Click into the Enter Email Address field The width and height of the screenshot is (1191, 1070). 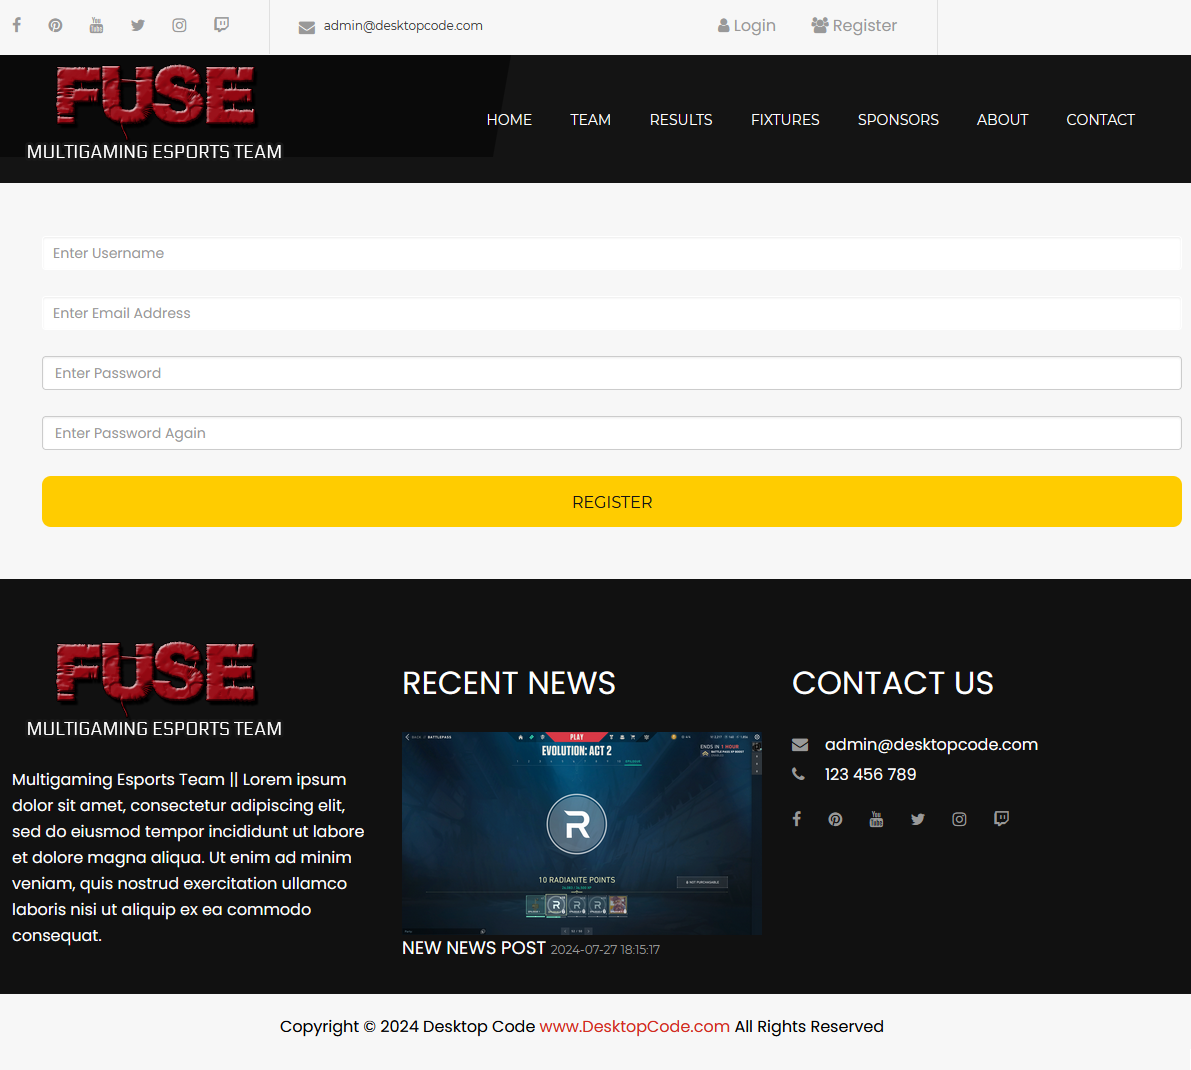pos(611,314)
